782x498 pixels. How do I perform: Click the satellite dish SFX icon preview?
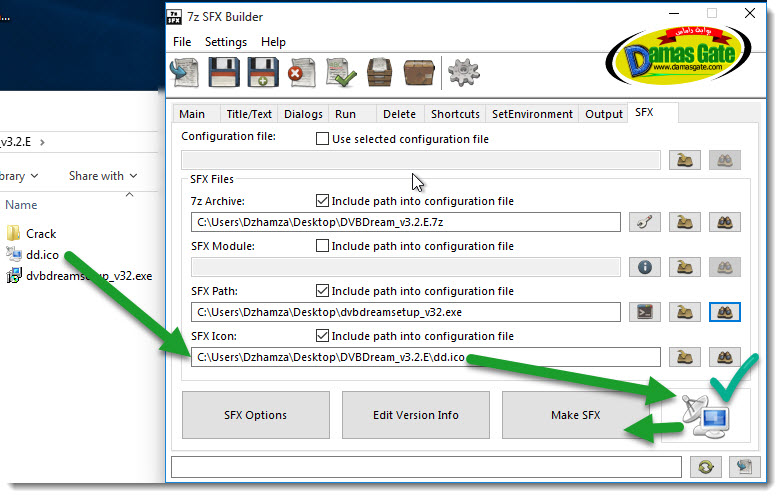(x=706, y=416)
